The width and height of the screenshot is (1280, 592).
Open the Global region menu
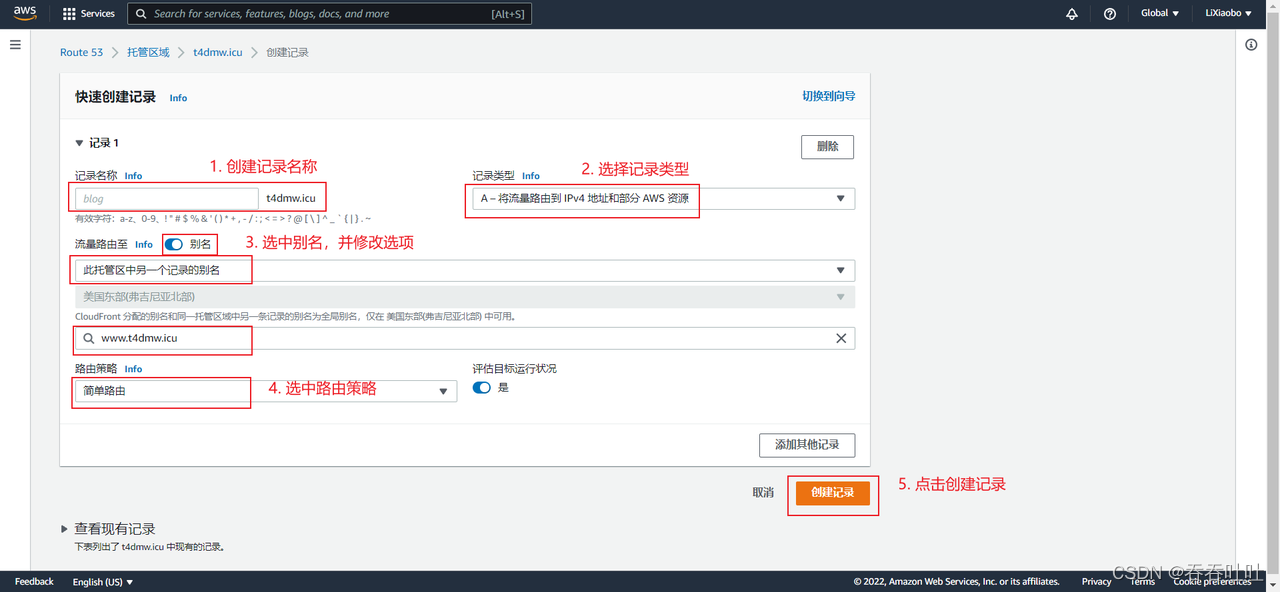pyautogui.click(x=1160, y=14)
